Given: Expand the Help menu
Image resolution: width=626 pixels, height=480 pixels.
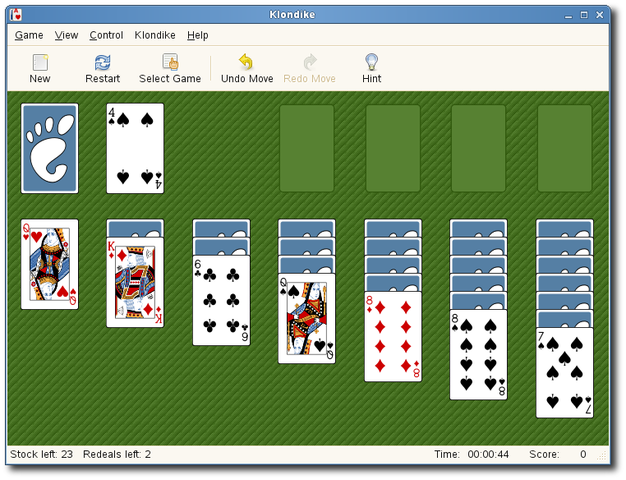Looking at the screenshot, I should 198,35.
